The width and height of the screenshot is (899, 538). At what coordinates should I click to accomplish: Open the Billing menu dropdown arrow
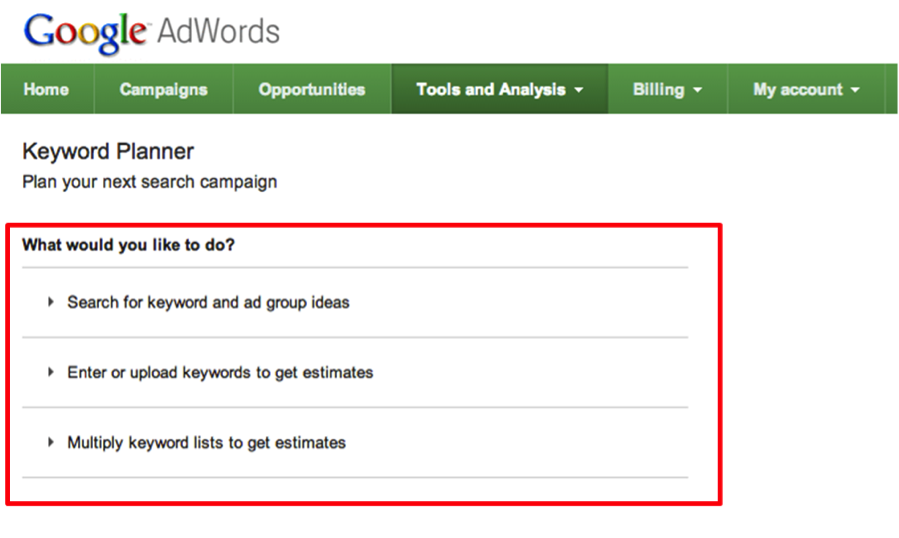pyautogui.click(x=697, y=90)
